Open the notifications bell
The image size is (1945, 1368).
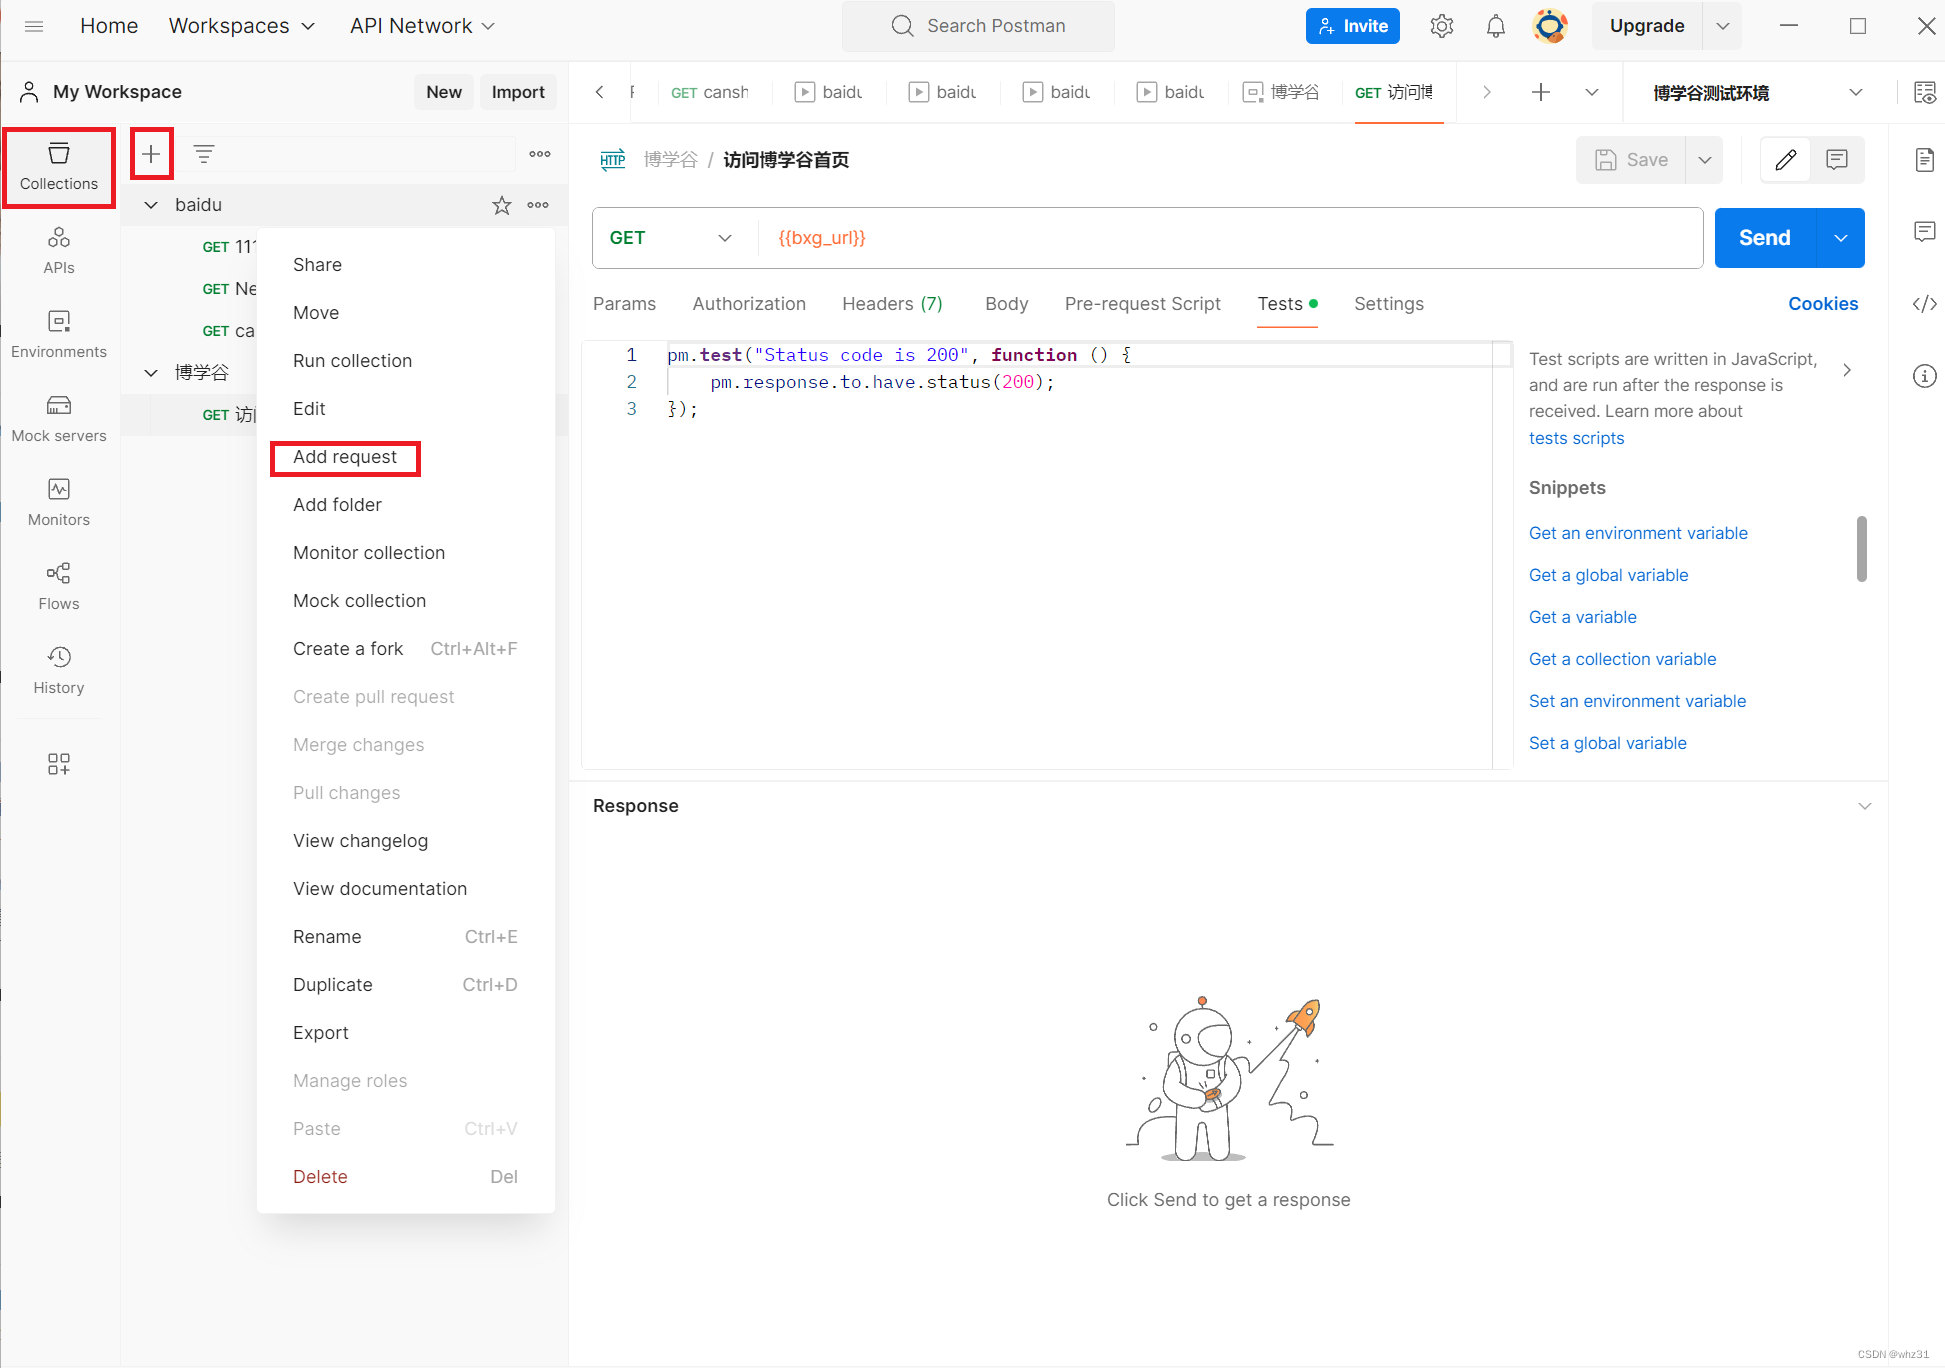pyautogui.click(x=1495, y=26)
